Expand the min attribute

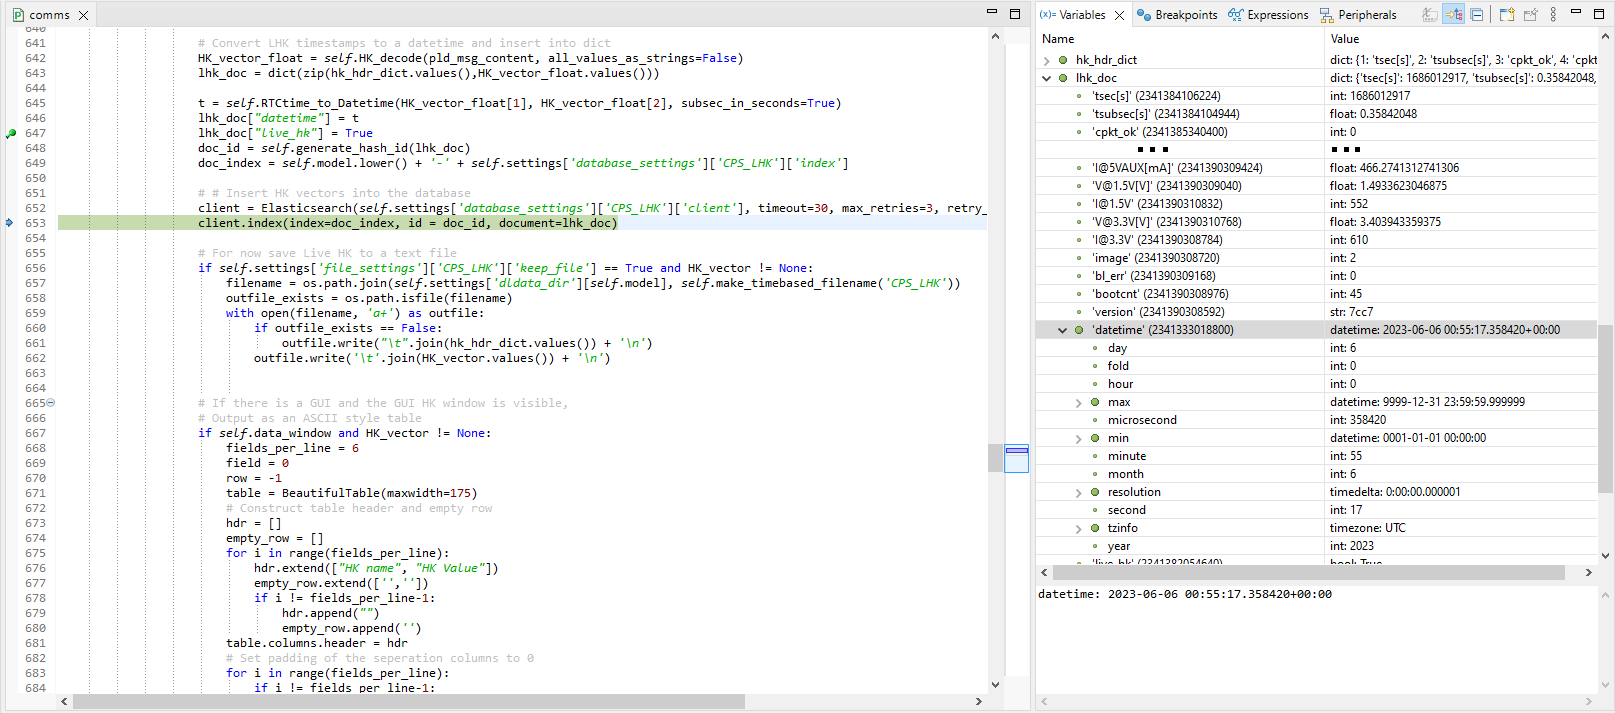[1079, 438]
